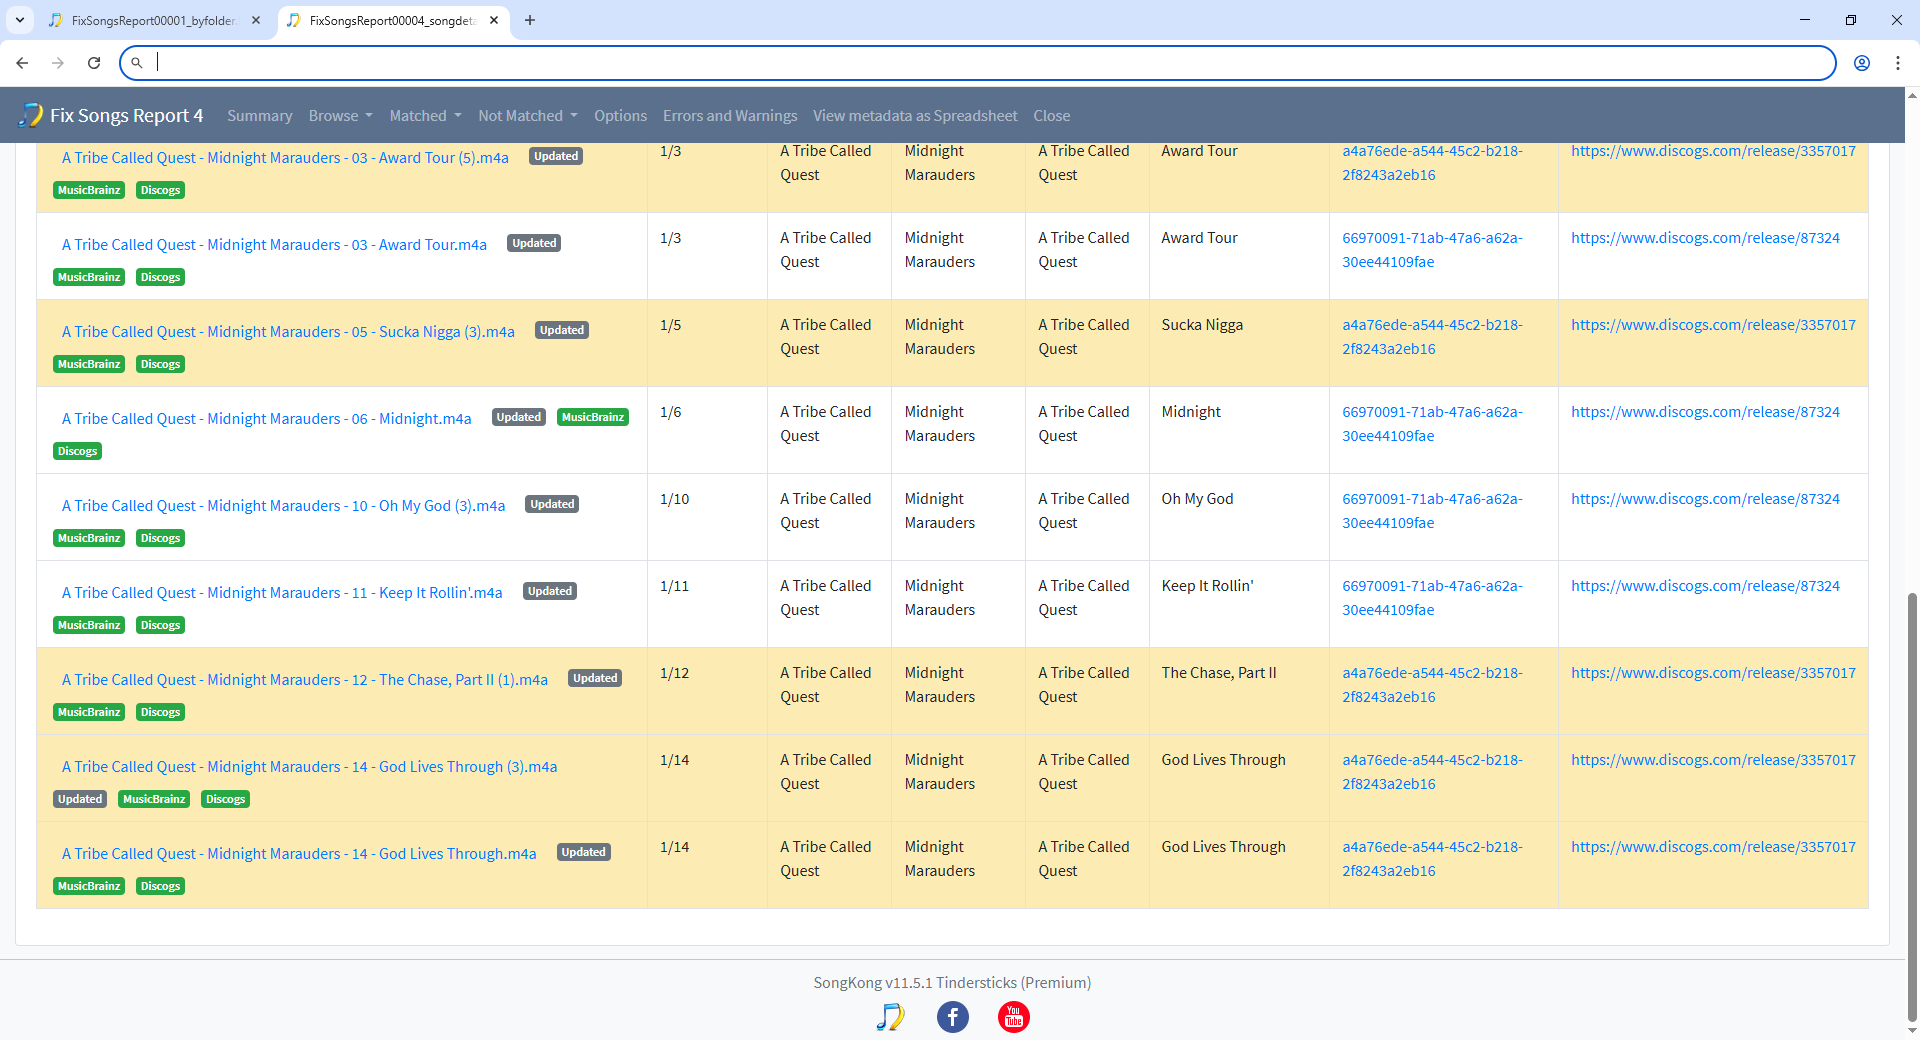This screenshot has width=1920, height=1040.
Task: Open God Lives Through (3).m4a link
Action: [x=309, y=766]
